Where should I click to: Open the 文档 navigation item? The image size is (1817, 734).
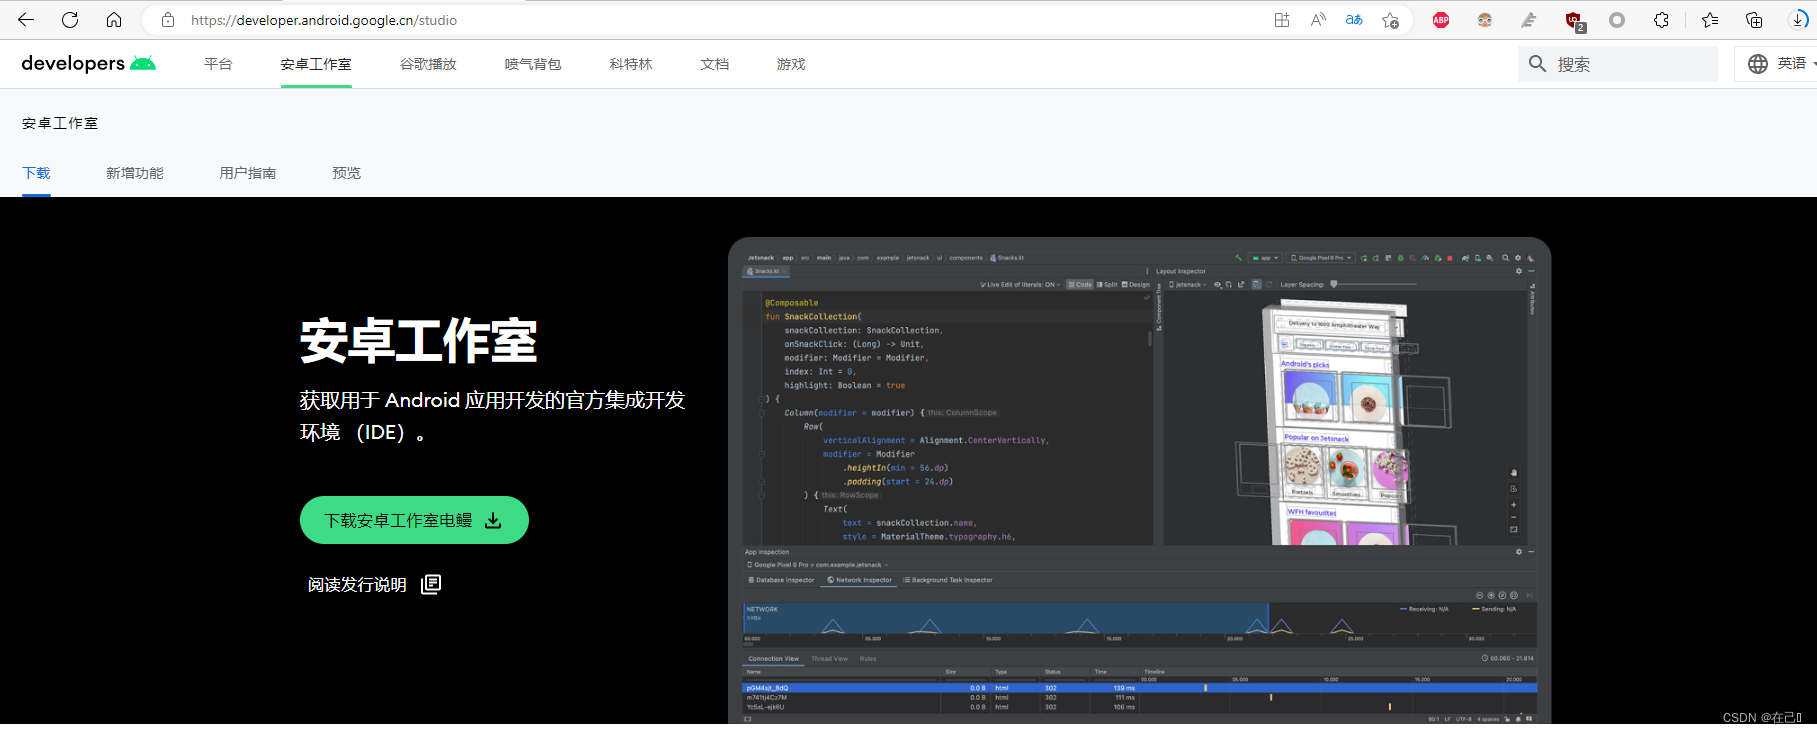715,64
